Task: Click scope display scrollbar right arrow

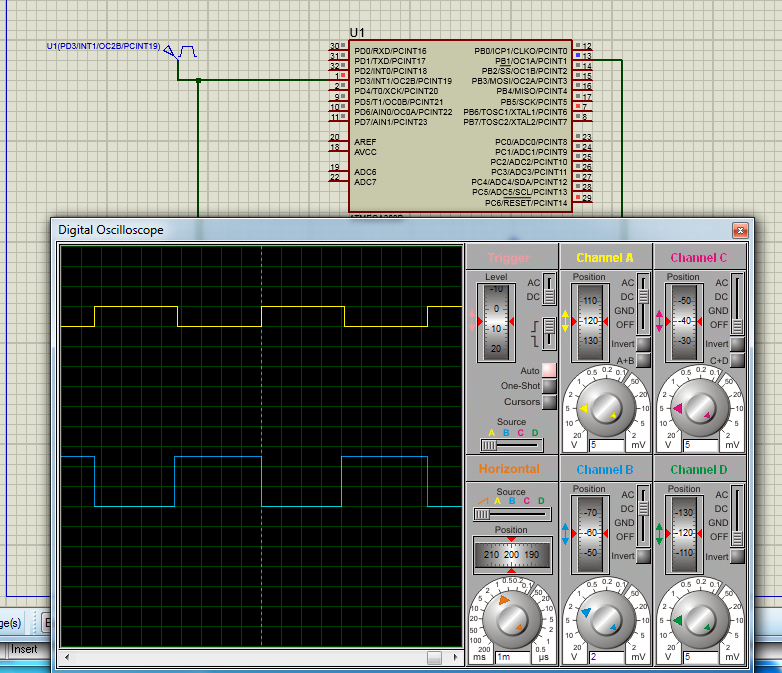Action: coord(455,657)
